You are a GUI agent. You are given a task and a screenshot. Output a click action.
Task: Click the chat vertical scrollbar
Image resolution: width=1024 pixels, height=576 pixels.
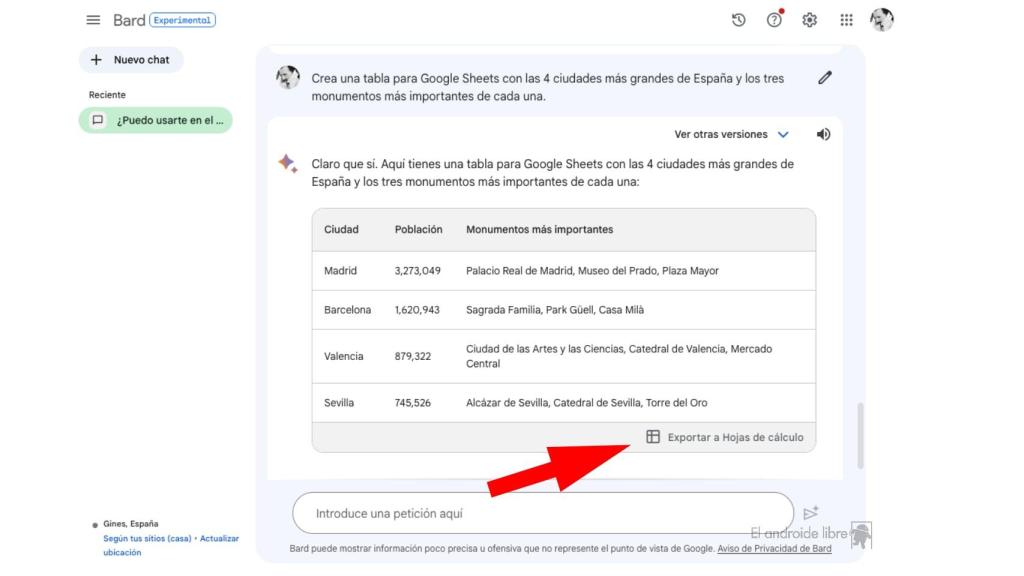[x=861, y=436]
